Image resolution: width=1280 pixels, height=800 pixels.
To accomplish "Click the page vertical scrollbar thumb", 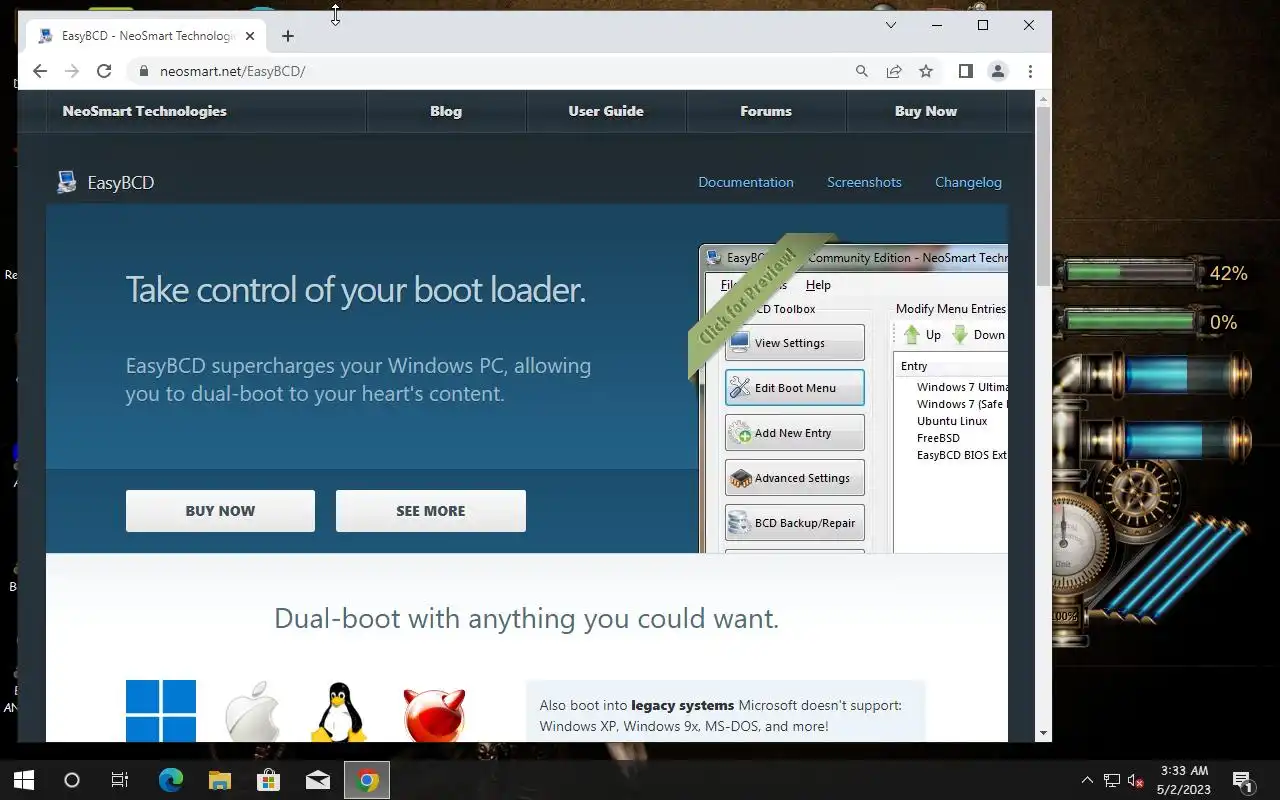I will coord(1043,195).
